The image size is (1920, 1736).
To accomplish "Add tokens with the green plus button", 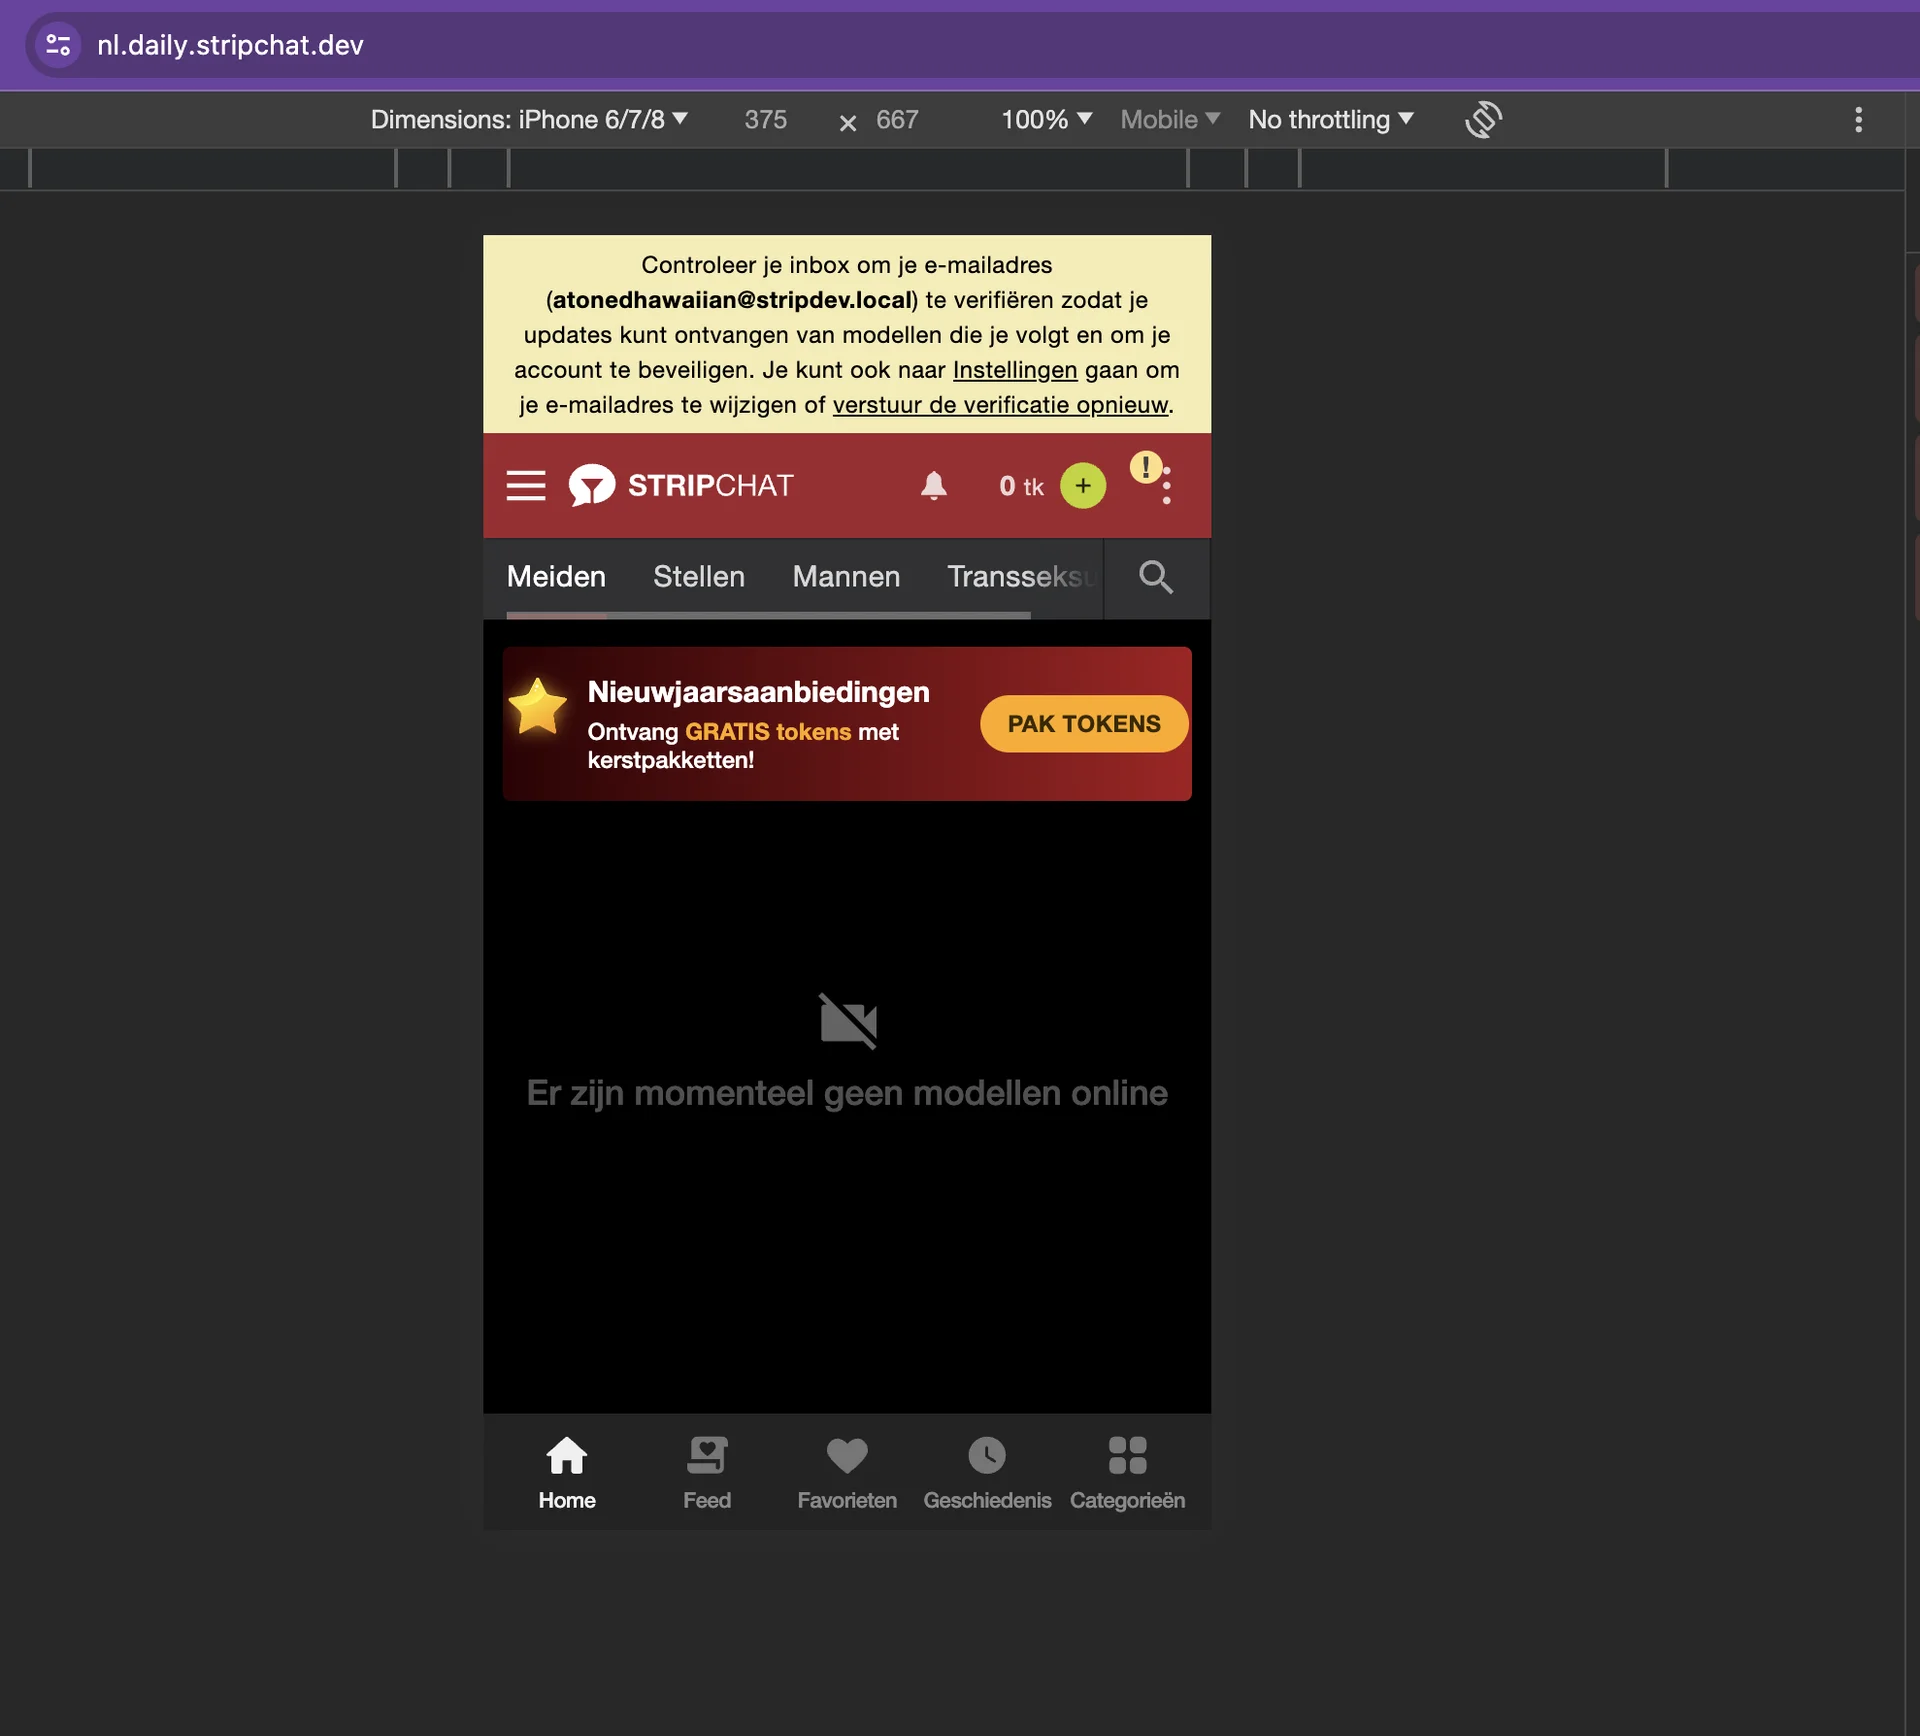I will pyautogui.click(x=1082, y=486).
